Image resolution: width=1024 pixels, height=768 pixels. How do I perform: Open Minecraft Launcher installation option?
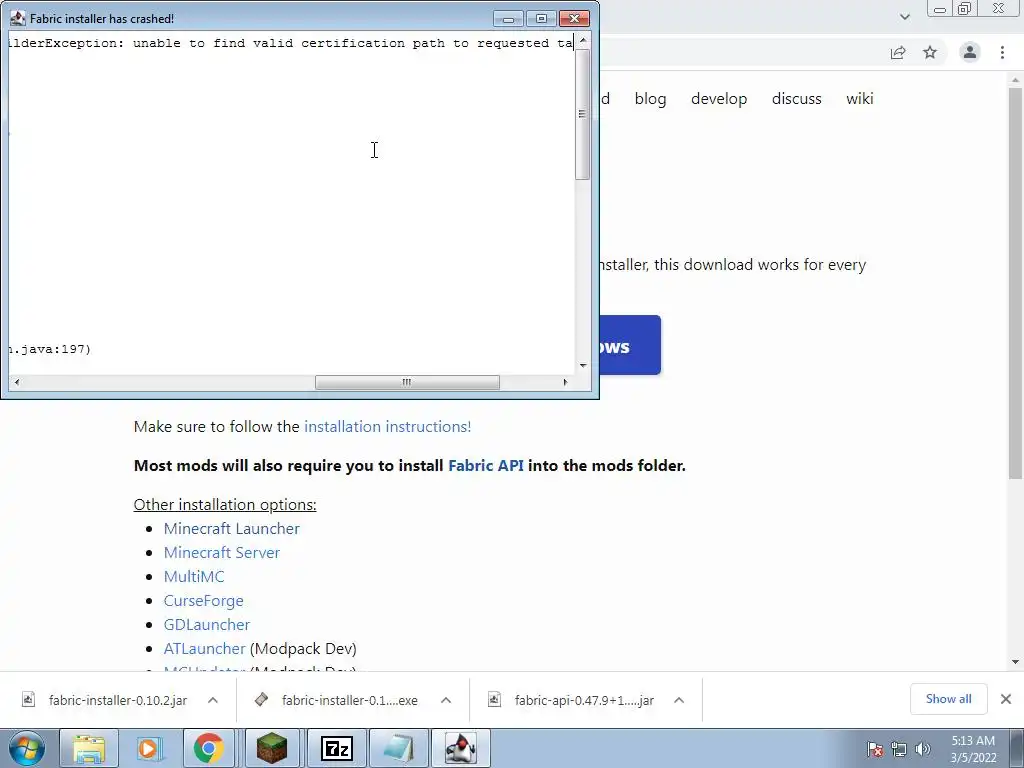(x=231, y=528)
